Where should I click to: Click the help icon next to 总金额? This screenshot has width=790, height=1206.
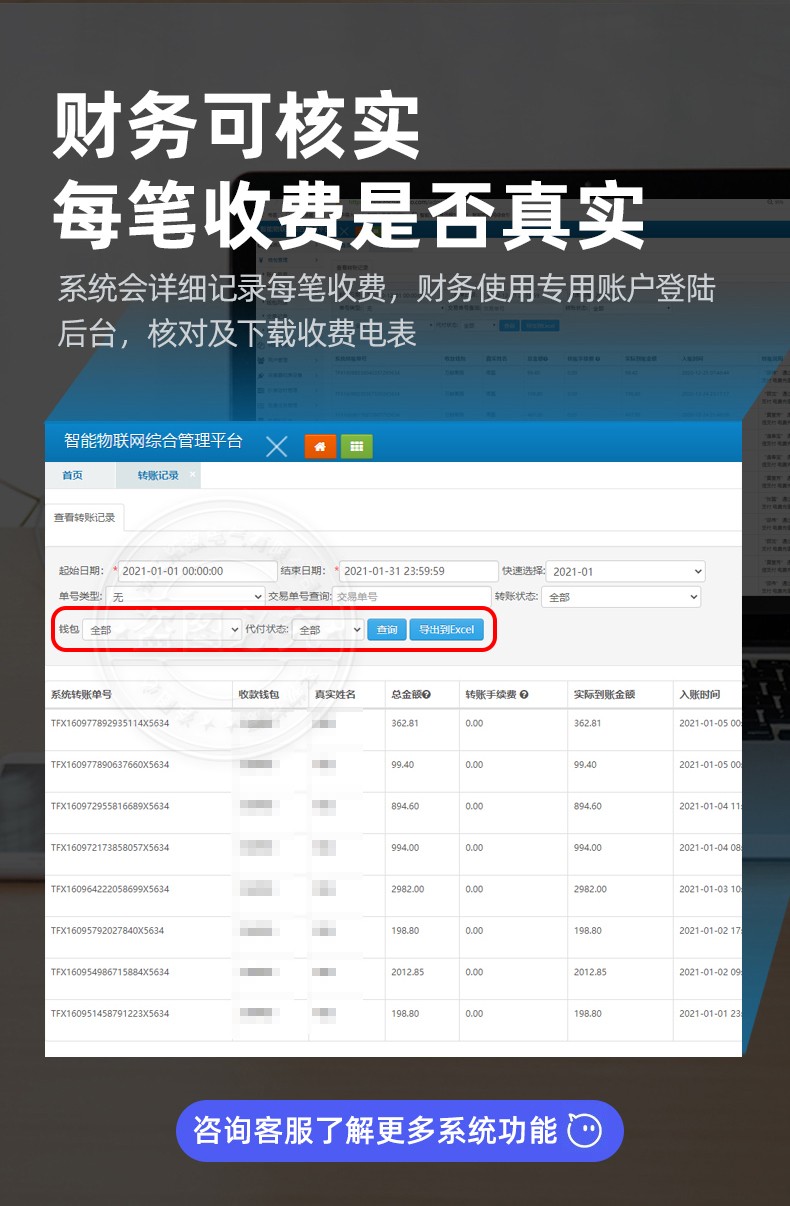click(426, 695)
